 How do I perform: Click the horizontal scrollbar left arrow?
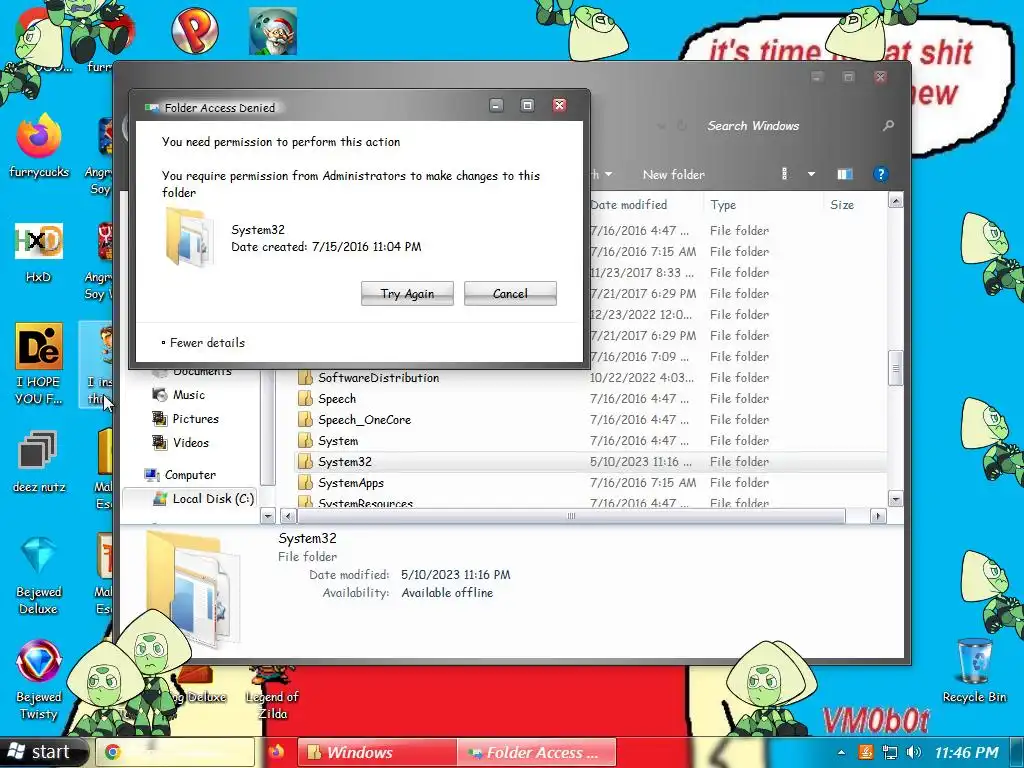tap(287, 516)
